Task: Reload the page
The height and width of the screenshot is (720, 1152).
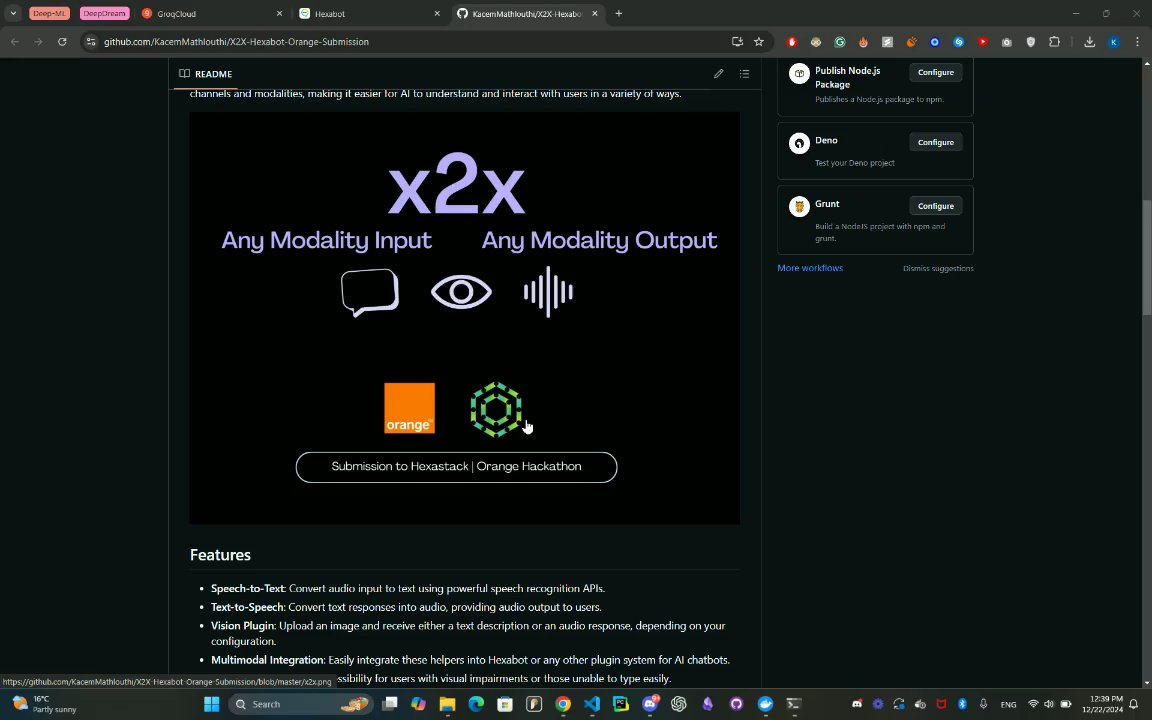Action: click(62, 42)
